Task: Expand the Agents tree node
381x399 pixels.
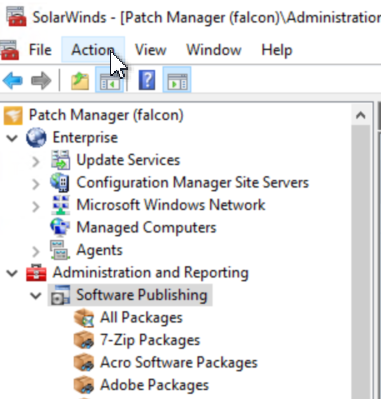Action: [36, 251]
